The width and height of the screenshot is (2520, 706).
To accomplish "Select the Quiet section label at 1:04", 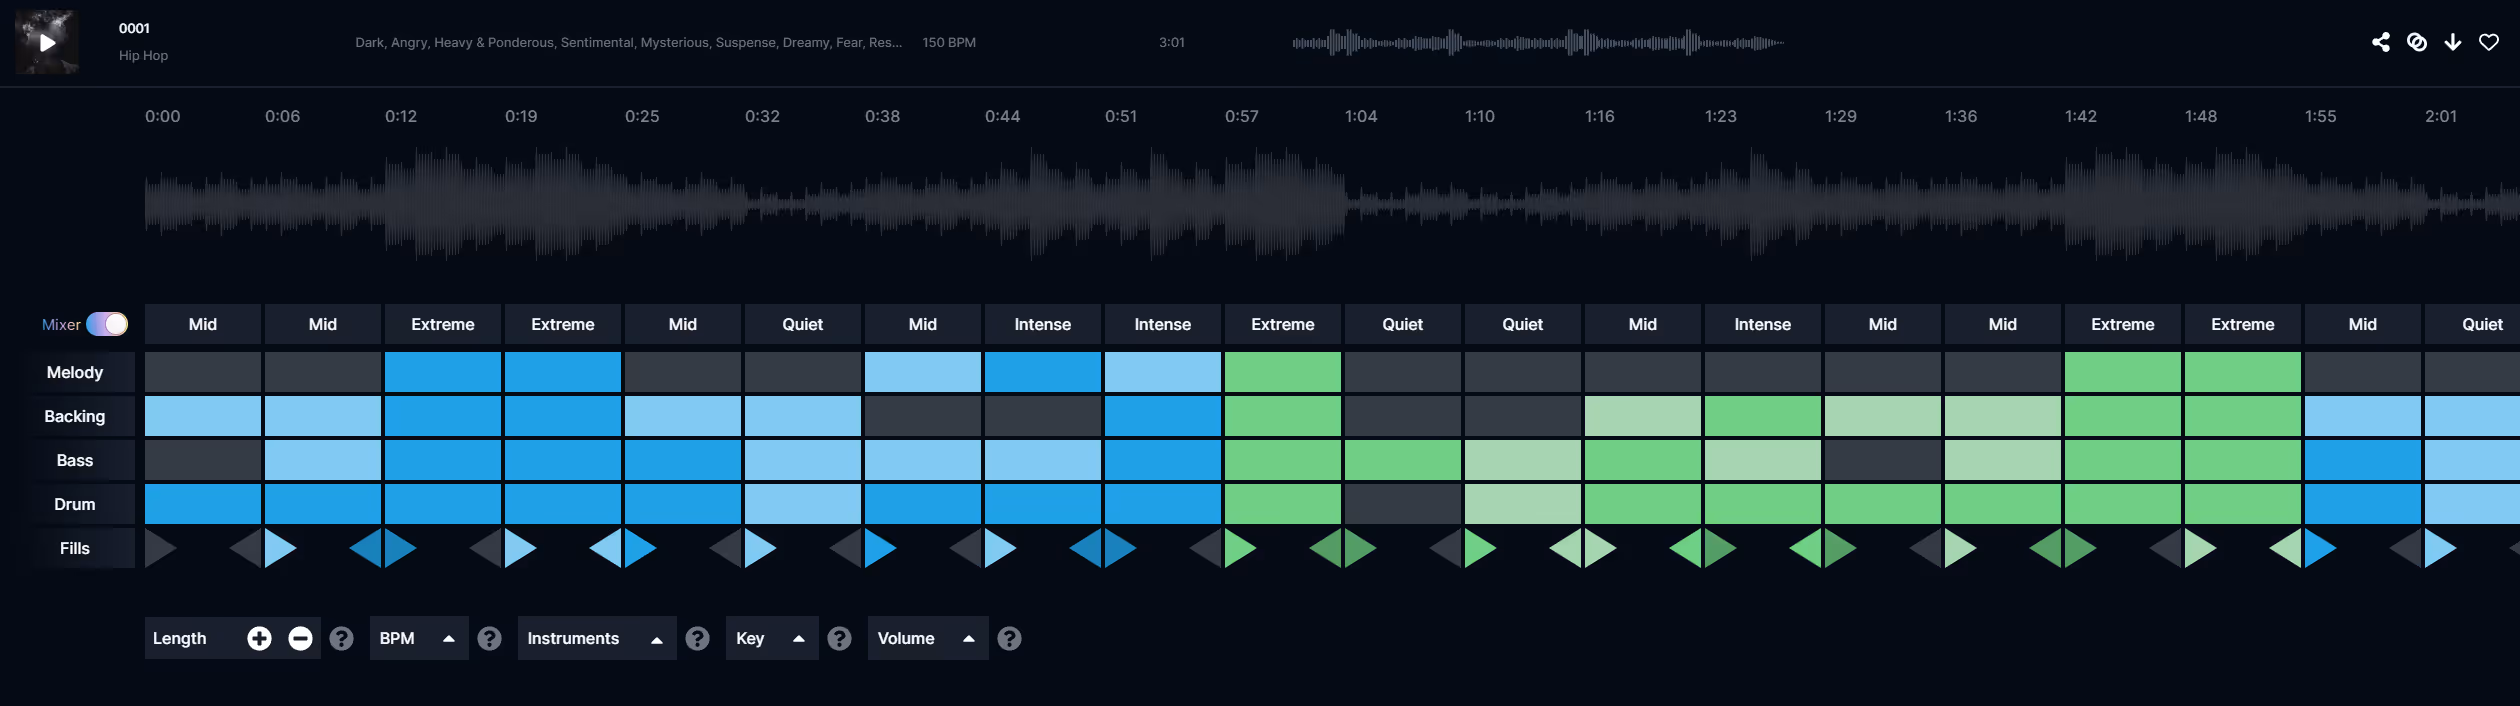I will (1403, 324).
